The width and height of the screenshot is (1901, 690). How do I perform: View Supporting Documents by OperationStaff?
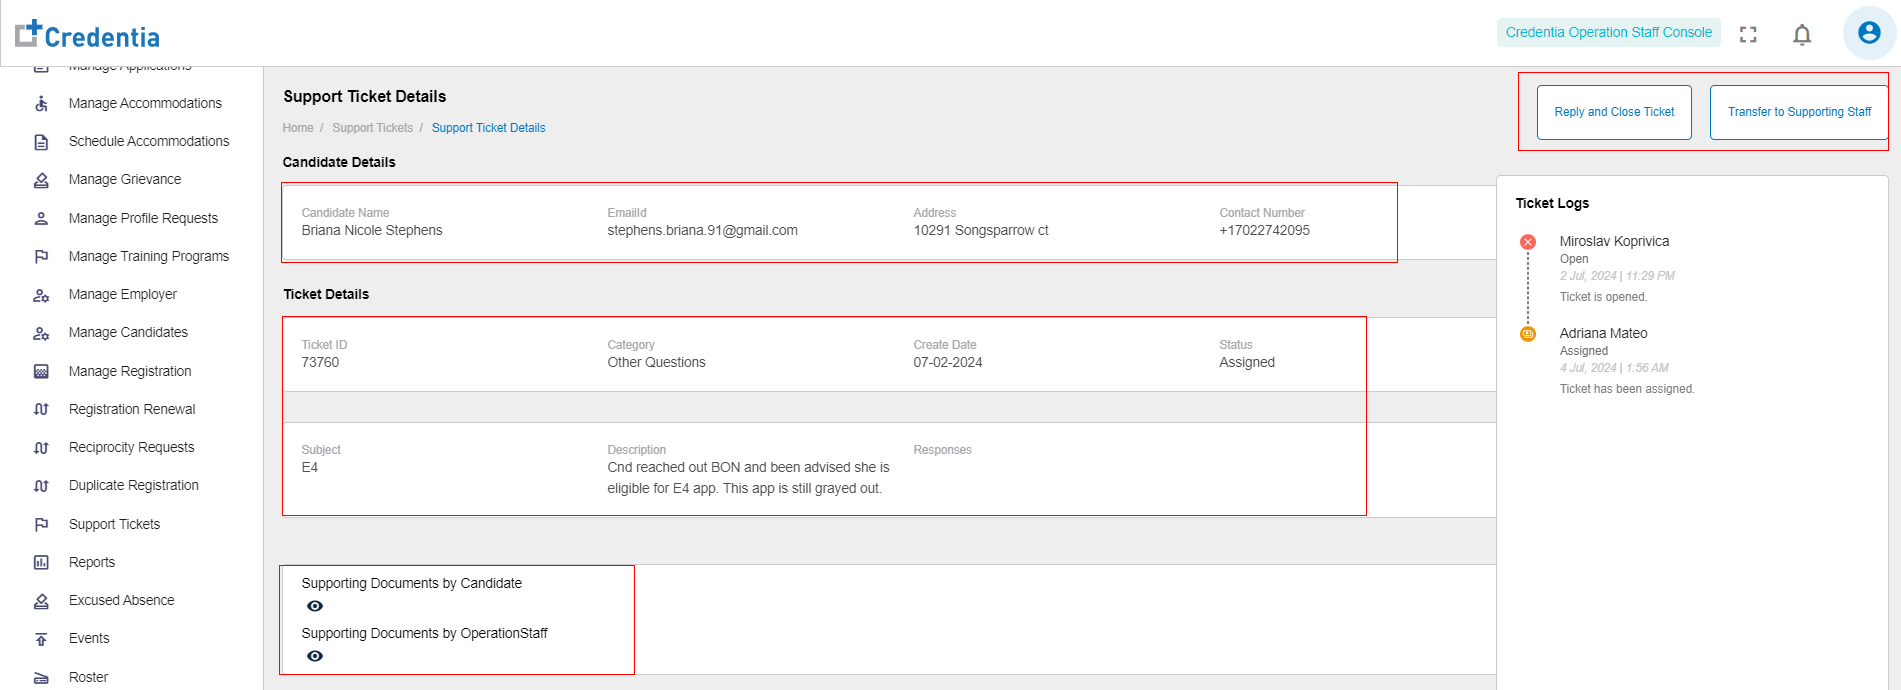(x=315, y=656)
